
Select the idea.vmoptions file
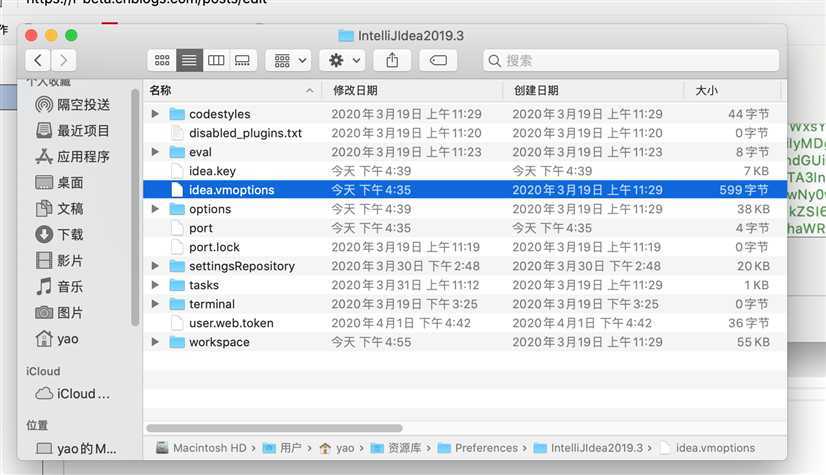point(465,190)
